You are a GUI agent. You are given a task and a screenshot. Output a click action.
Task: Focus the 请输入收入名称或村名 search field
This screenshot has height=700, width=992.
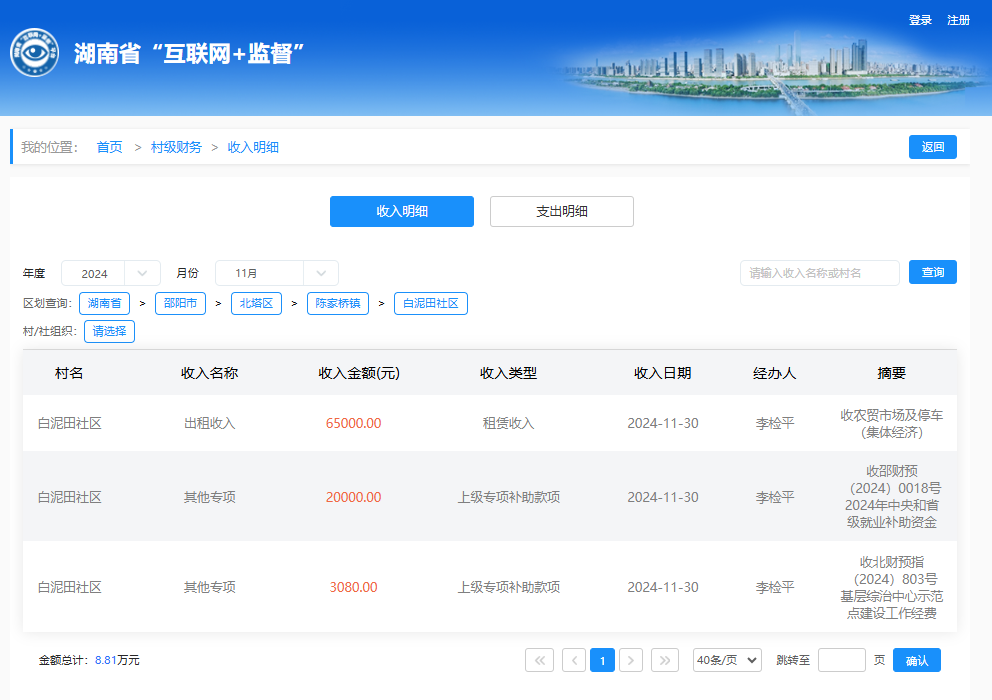click(x=820, y=273)
